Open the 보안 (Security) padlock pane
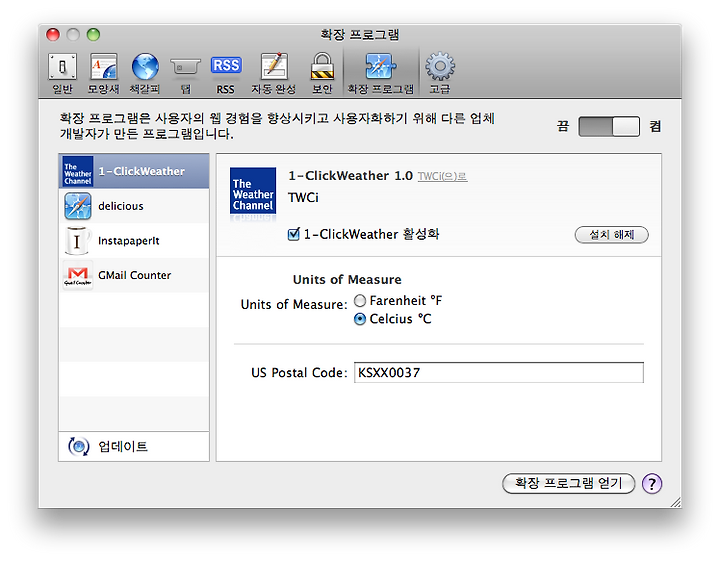The width and height of the screenshot is (720, 561). pyautogui.click(x=322, y=73)
